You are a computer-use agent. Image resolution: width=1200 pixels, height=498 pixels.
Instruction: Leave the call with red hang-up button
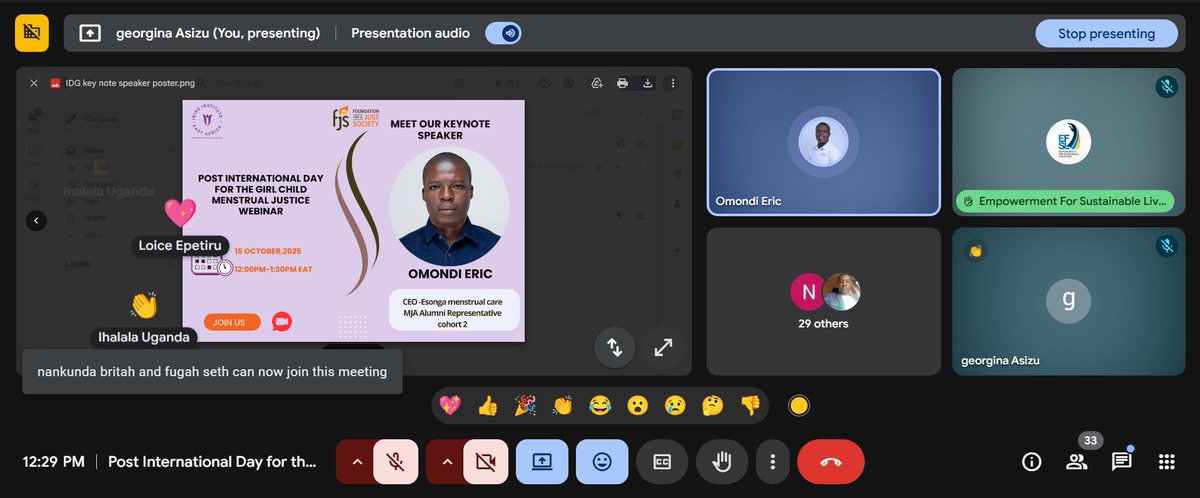tap(831, 462)
